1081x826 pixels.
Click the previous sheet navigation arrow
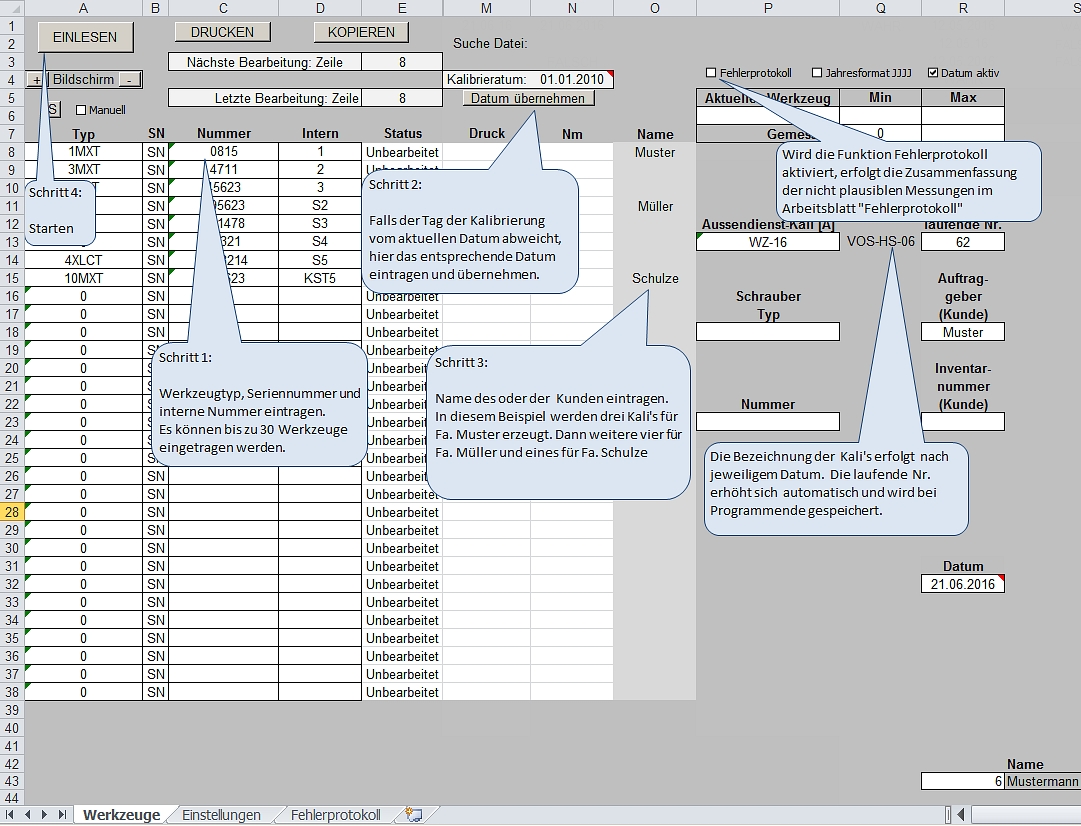[x=29, y=815]
